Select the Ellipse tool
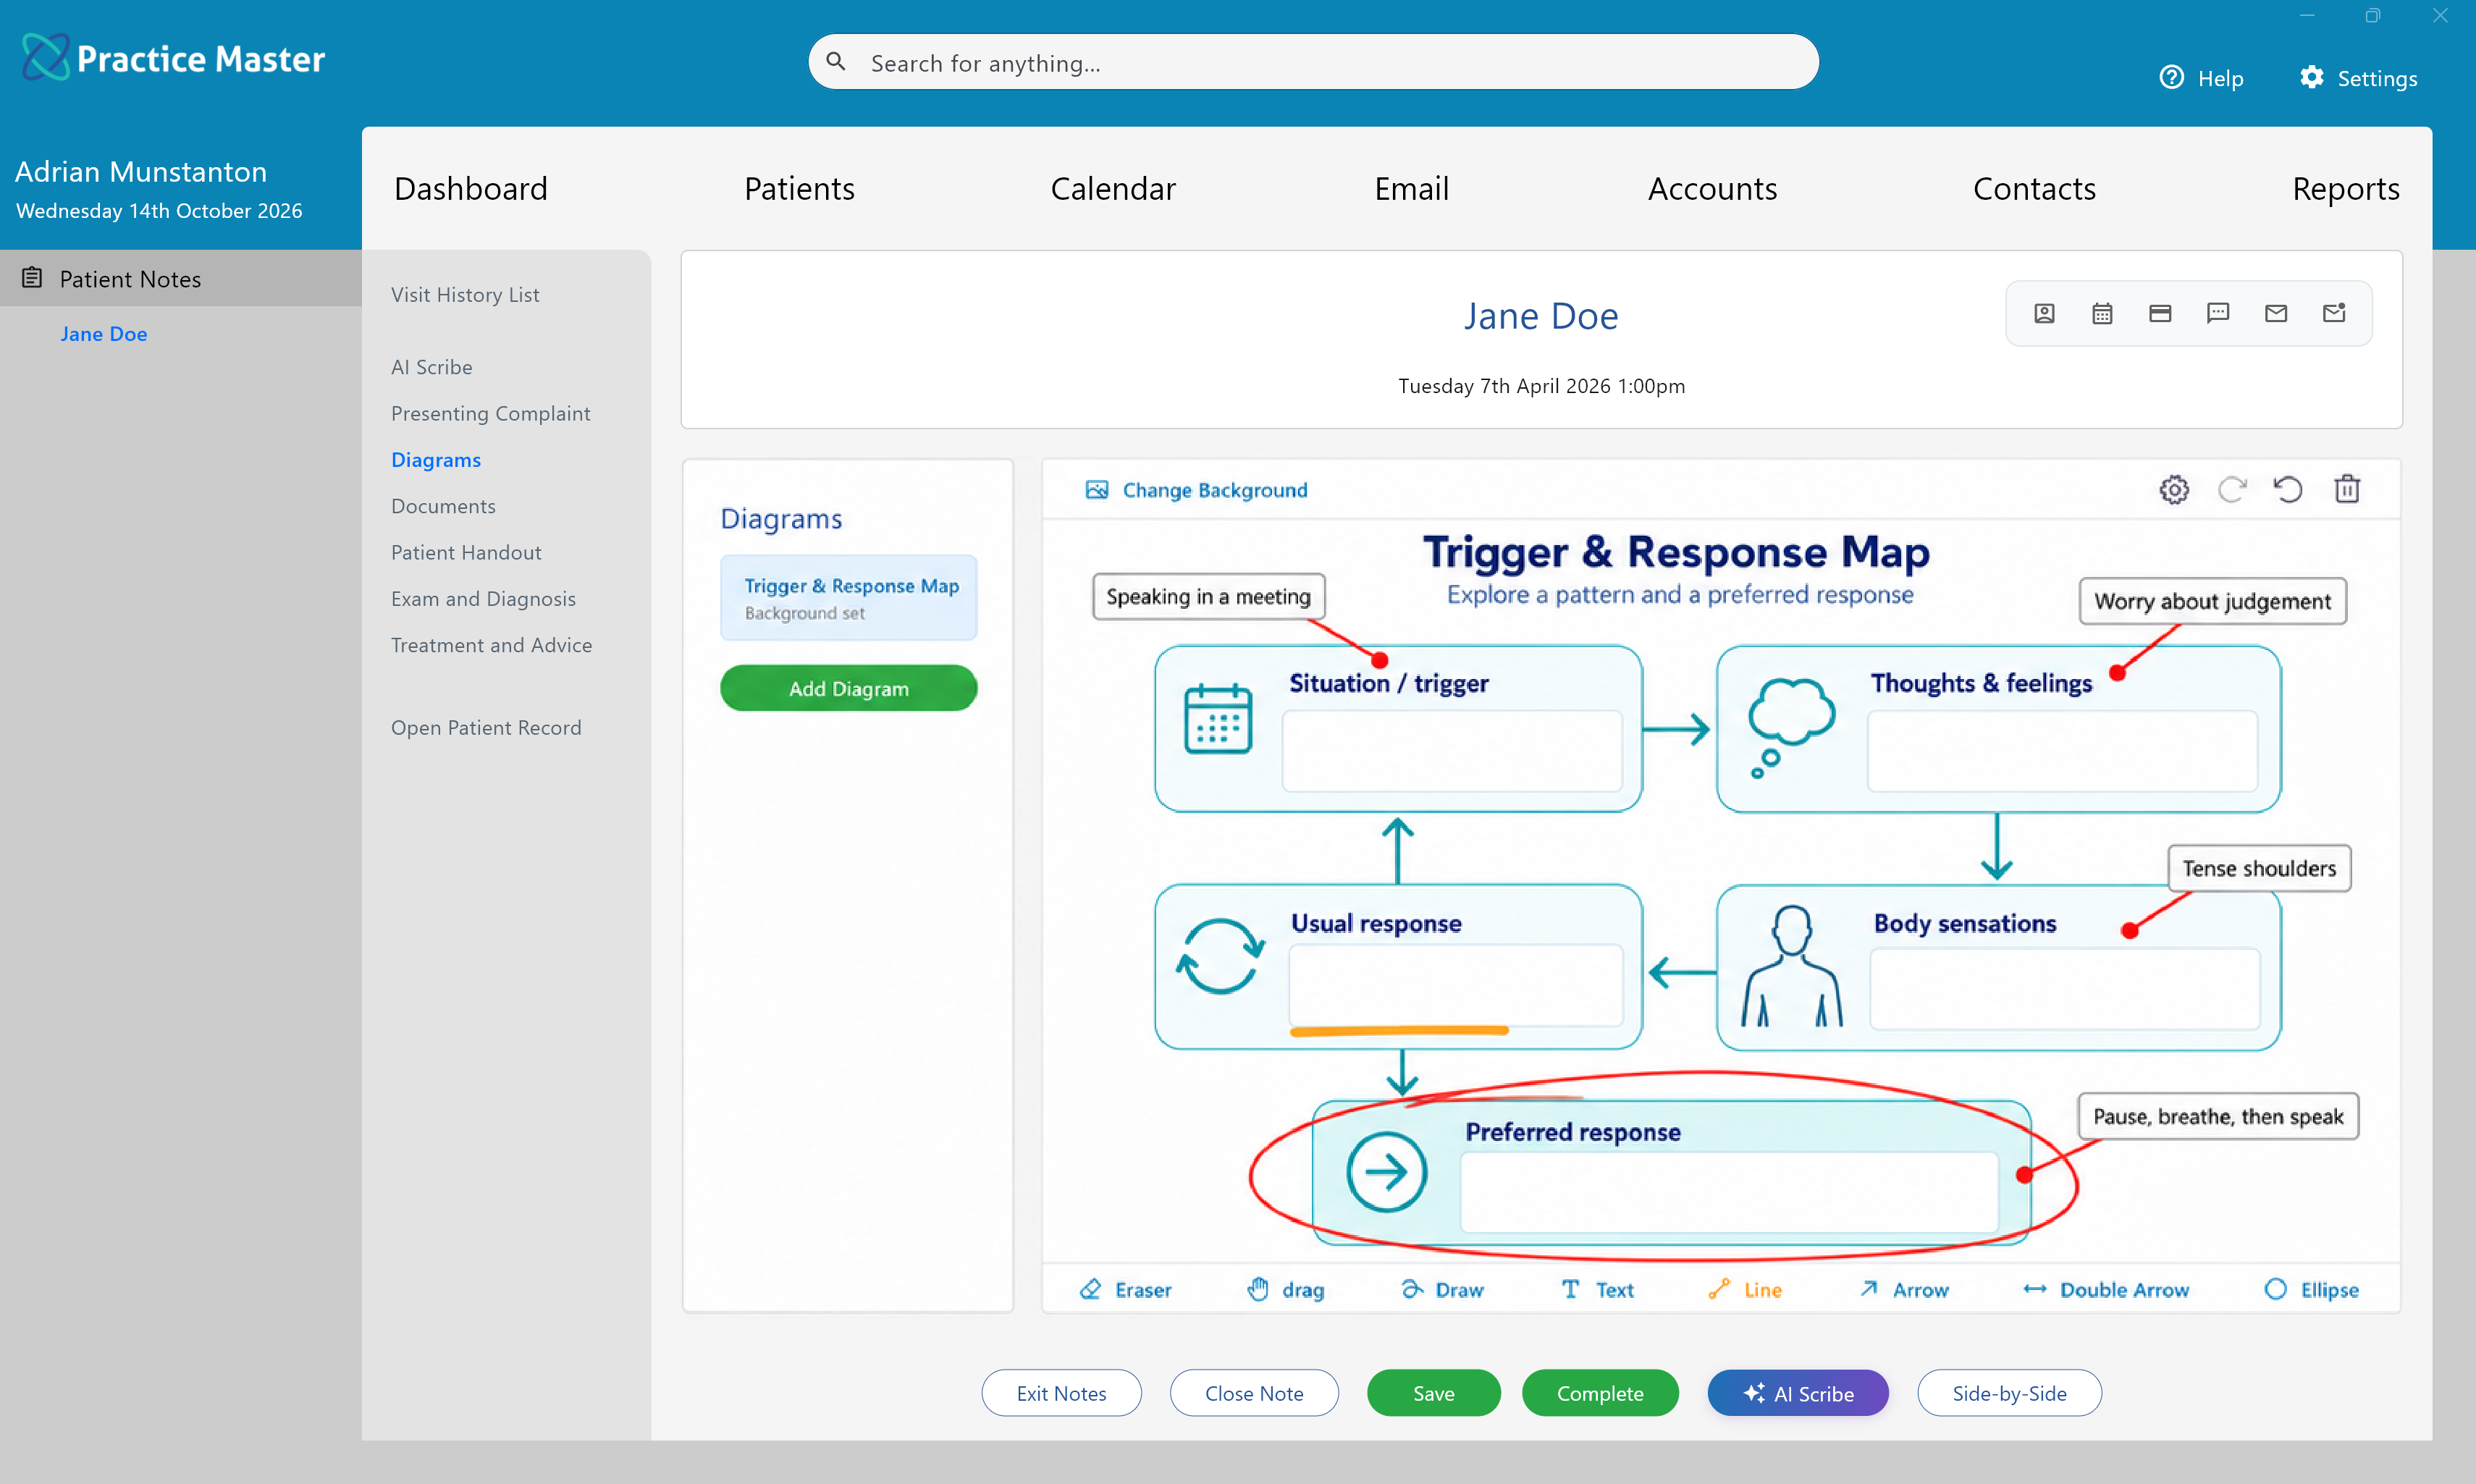This screenshot has height=1484, width=2476. click(x=2311, y=1290)
